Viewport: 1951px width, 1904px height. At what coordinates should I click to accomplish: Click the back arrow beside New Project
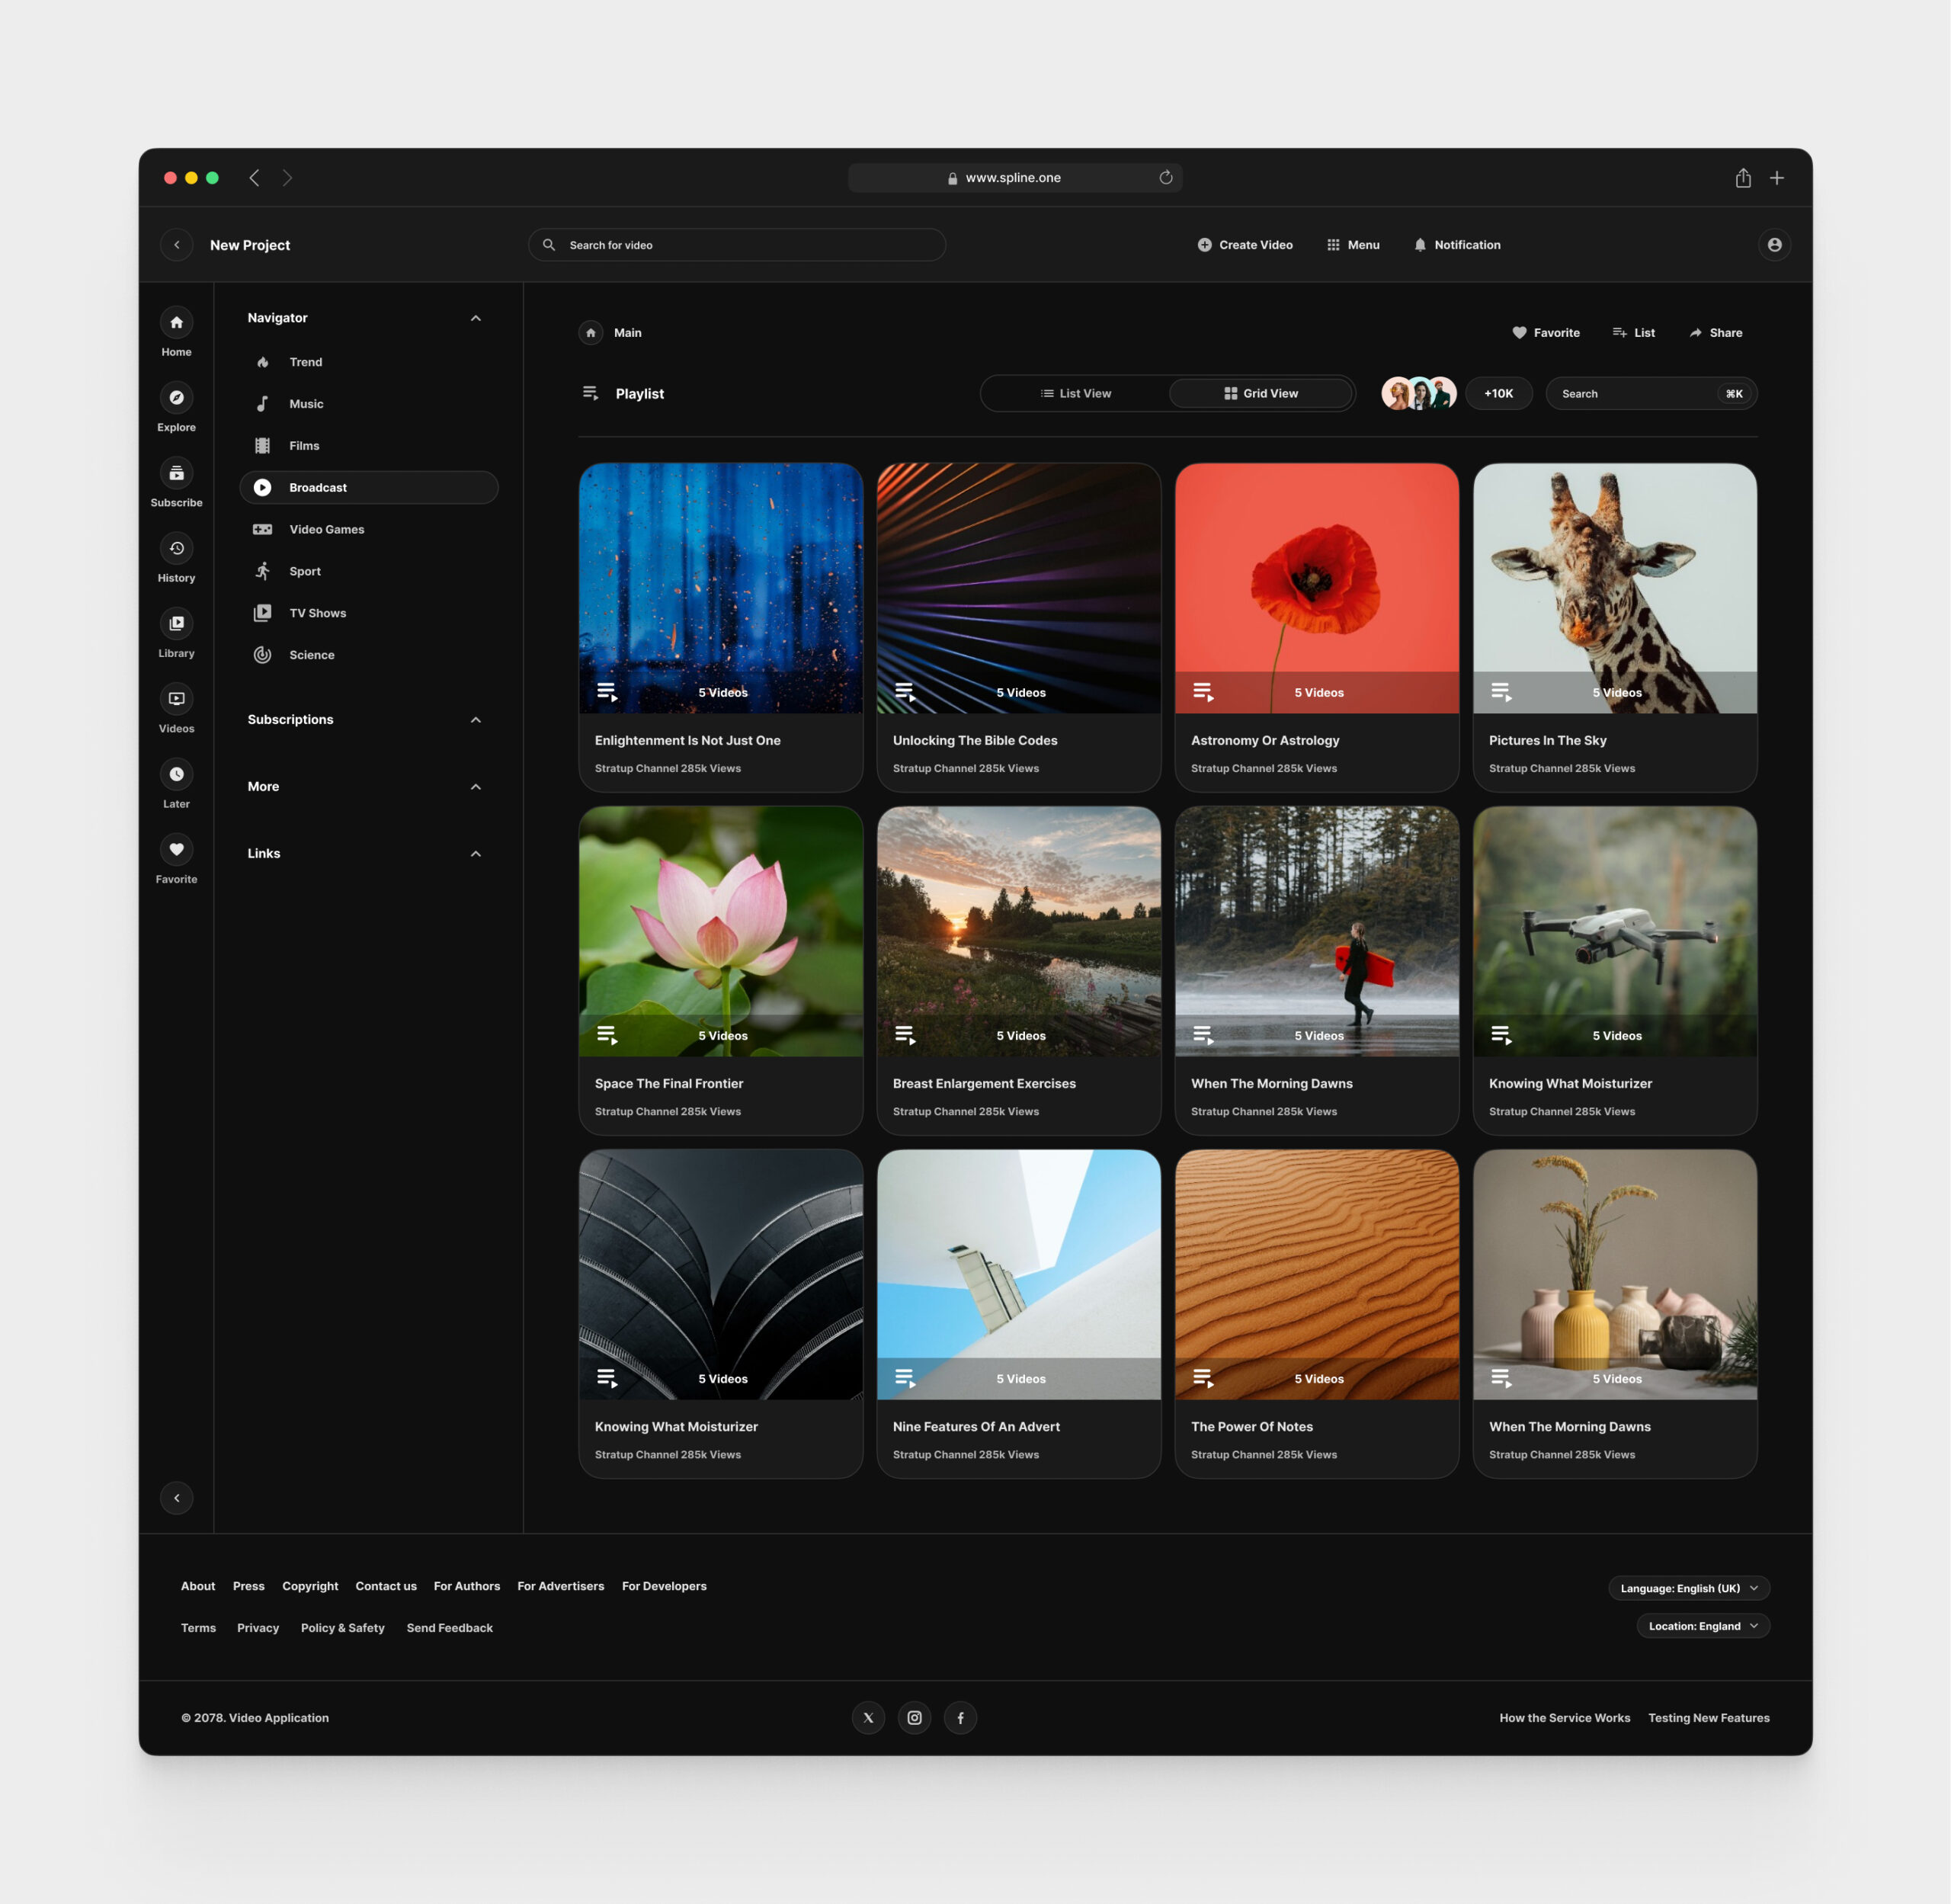point(177,245)
